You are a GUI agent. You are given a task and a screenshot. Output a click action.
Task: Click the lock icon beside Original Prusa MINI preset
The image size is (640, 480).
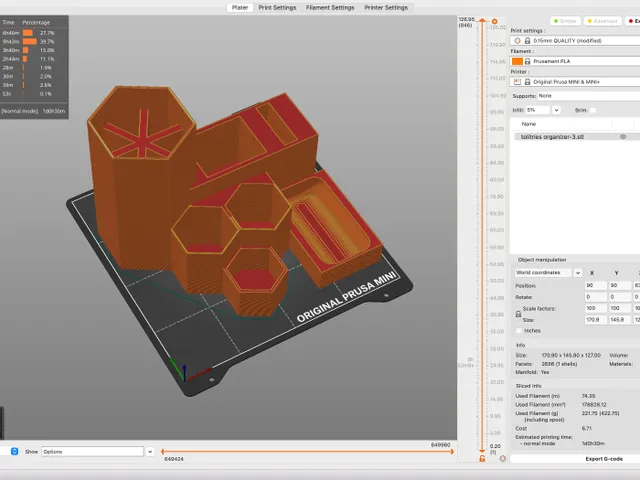click(527, 82)
